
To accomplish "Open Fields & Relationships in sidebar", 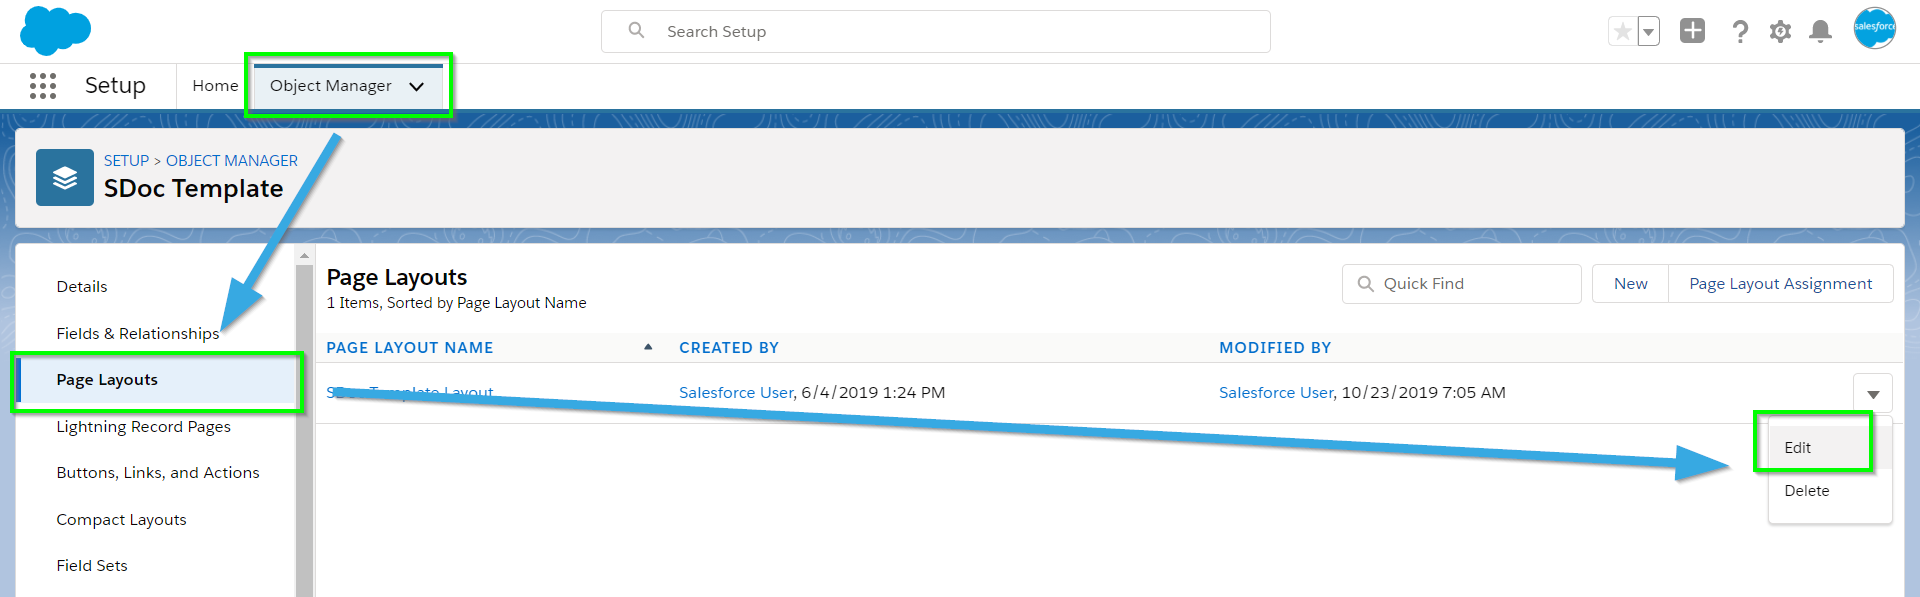I will 138,334.
